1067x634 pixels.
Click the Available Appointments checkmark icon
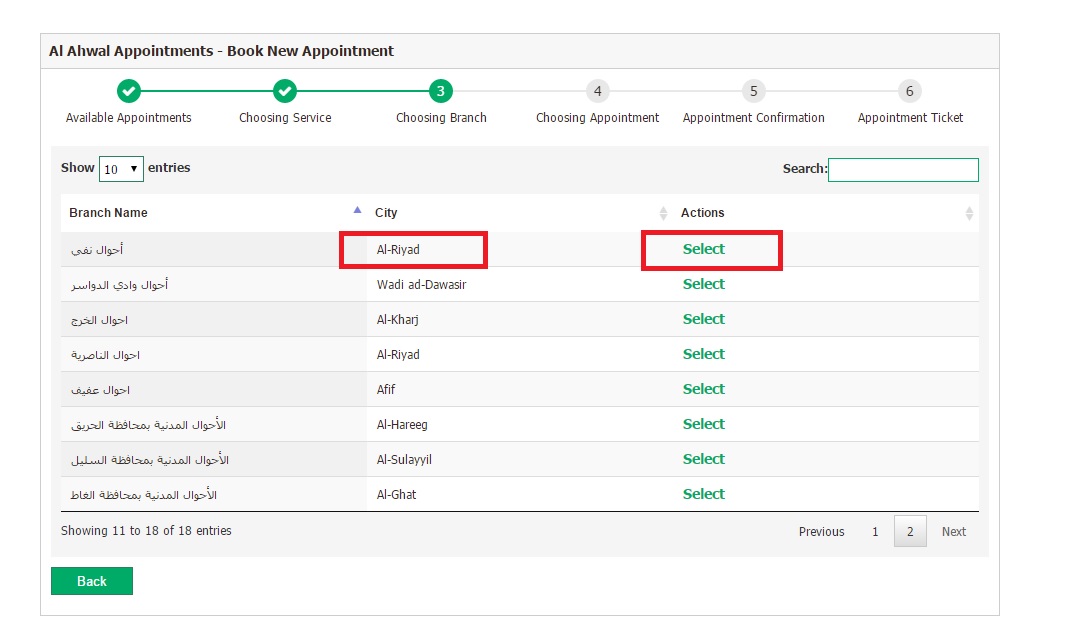pyautogui.click(x=128, y=90)
